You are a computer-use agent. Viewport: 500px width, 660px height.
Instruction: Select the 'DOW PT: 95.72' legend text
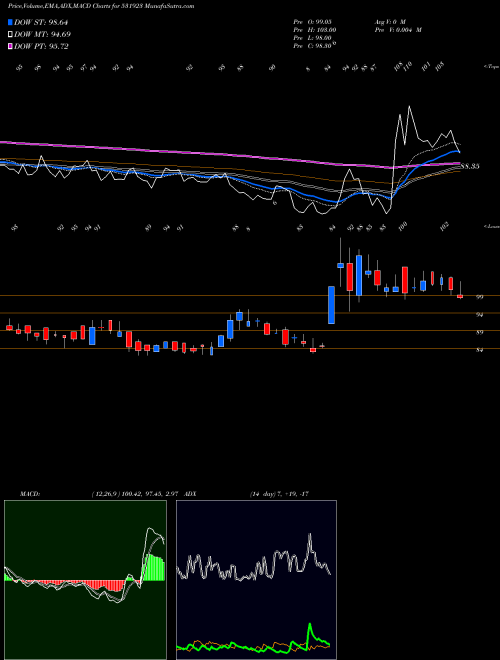(41, 47)
